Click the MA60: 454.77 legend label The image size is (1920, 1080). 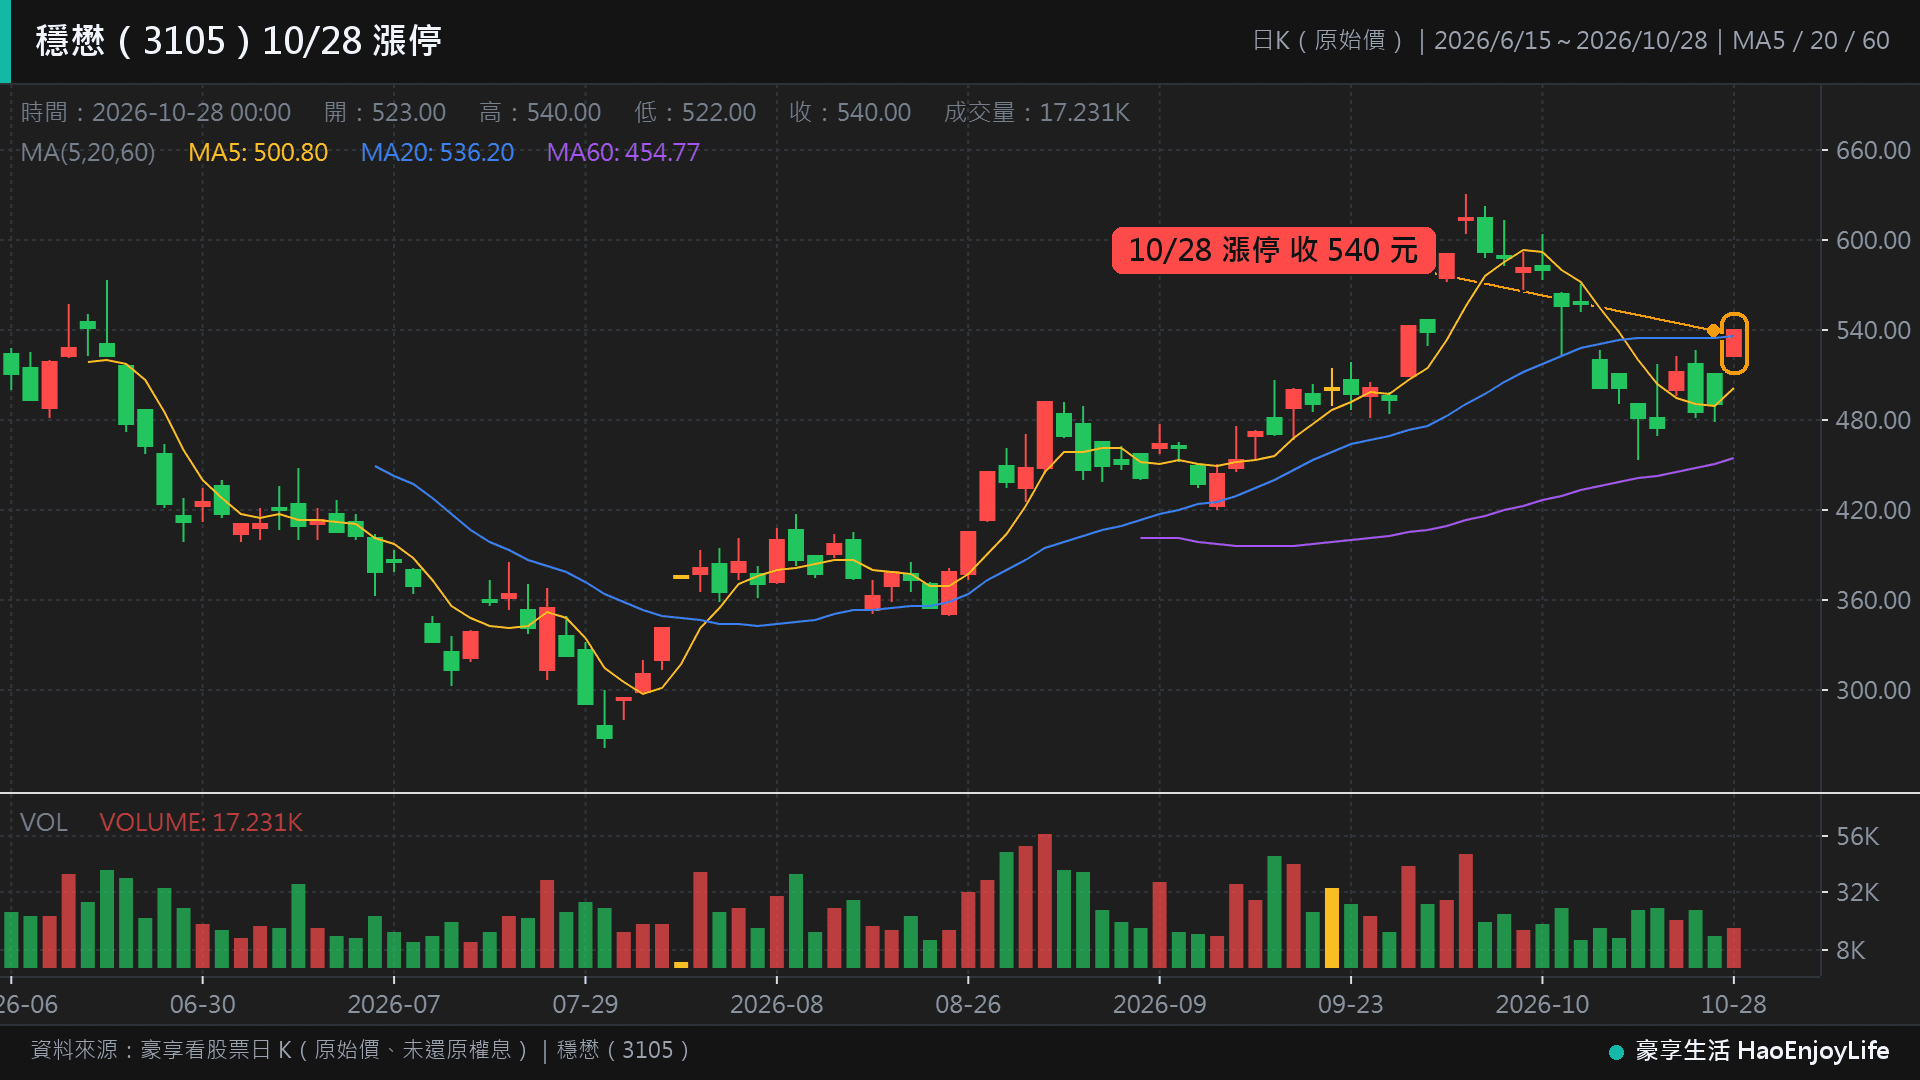(x=623, y=153)
